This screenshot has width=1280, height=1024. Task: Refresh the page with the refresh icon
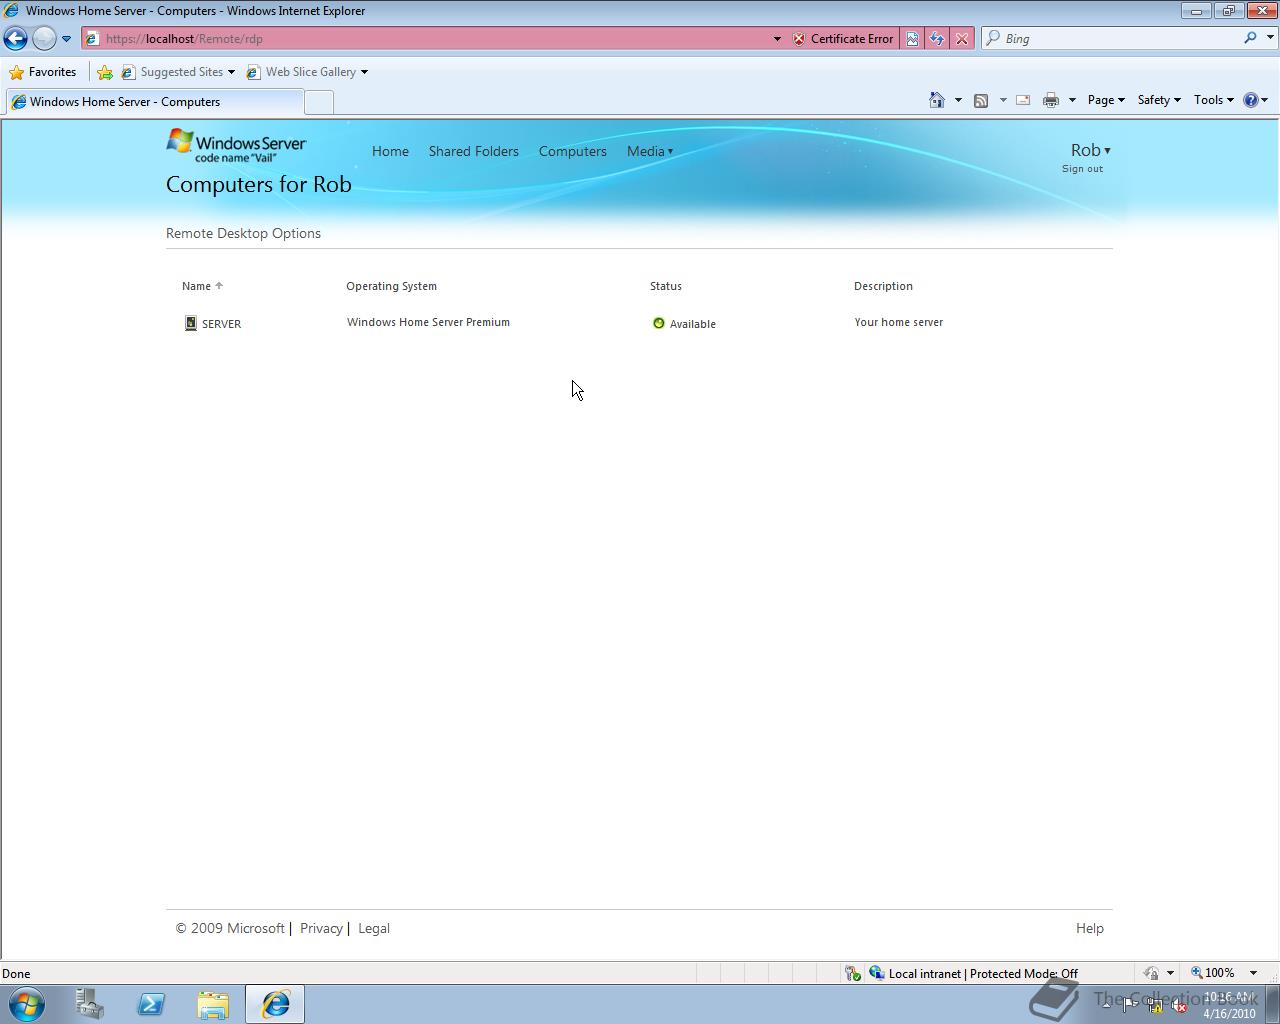(937, 39)
